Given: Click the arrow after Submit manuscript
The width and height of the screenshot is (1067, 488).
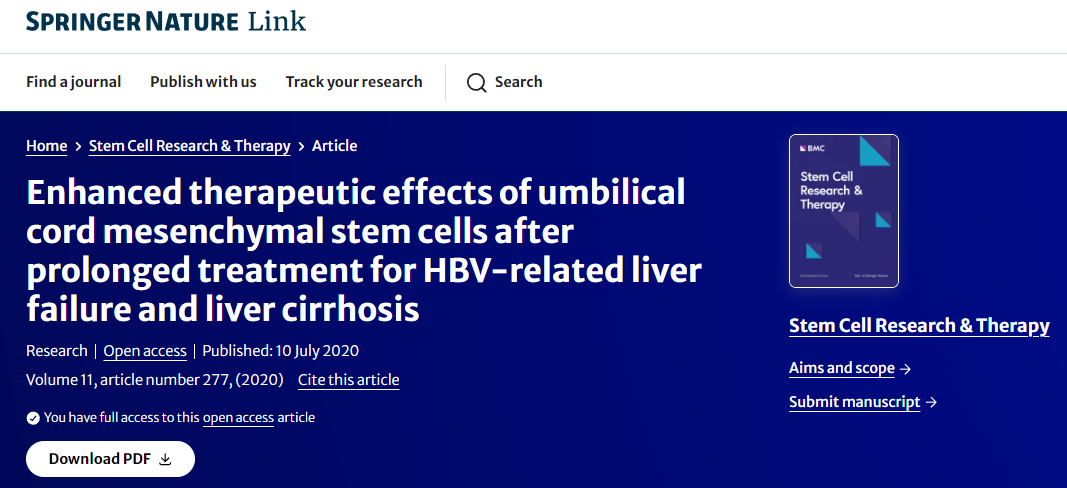Looking at the screenshot, I should (931, 403).
